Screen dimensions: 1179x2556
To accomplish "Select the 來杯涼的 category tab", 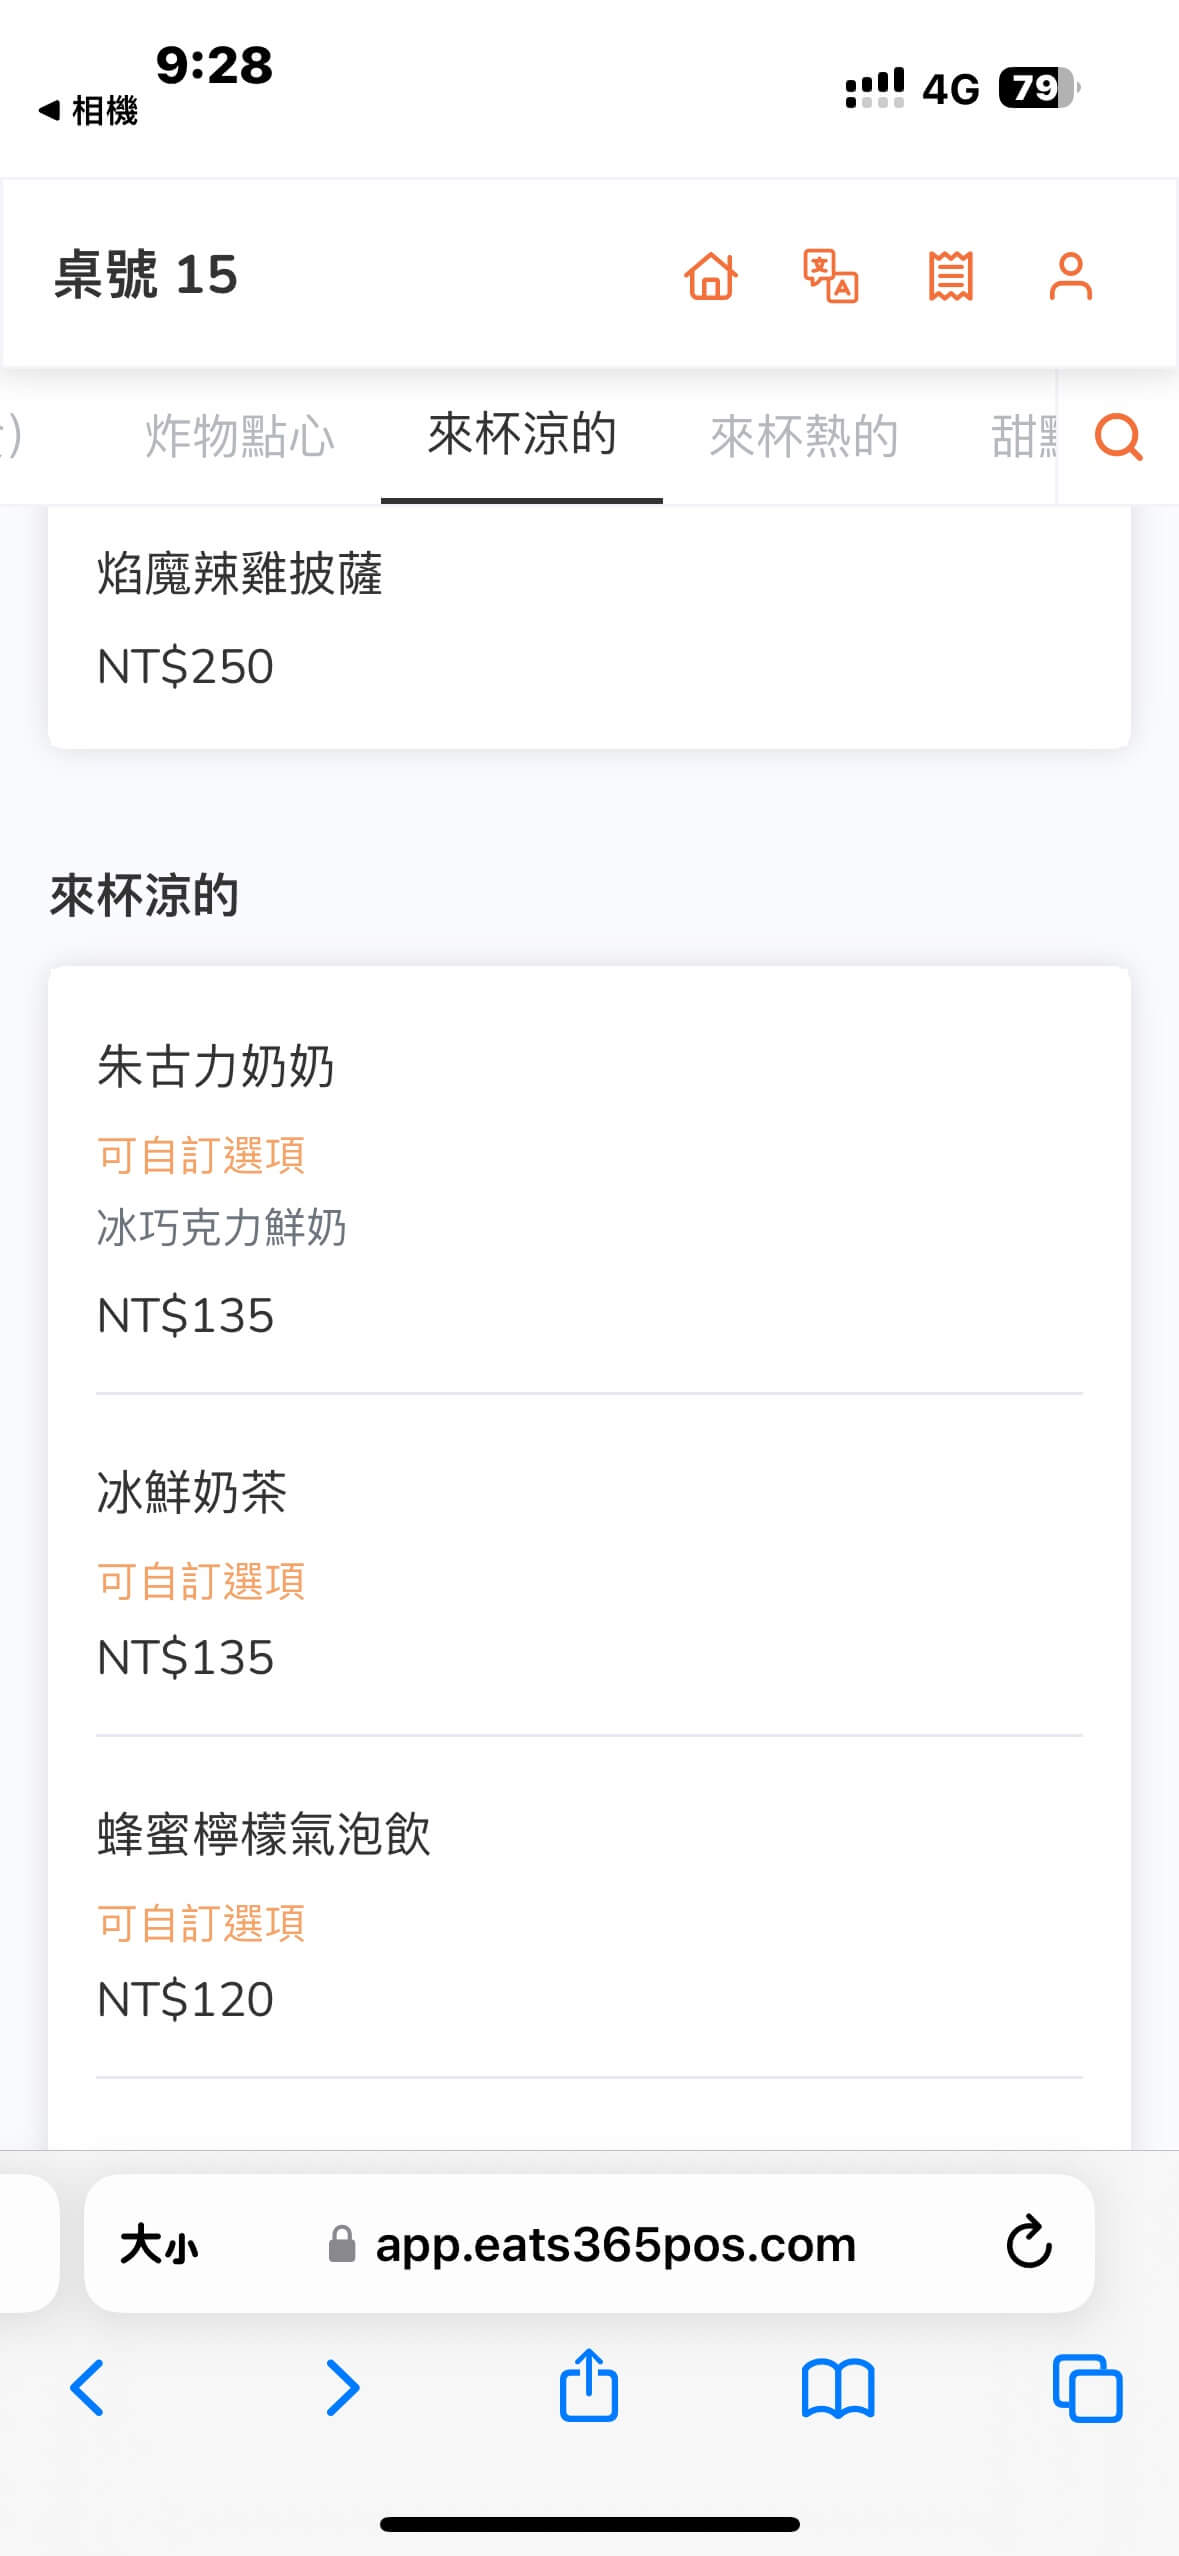I will pos(522,435).
